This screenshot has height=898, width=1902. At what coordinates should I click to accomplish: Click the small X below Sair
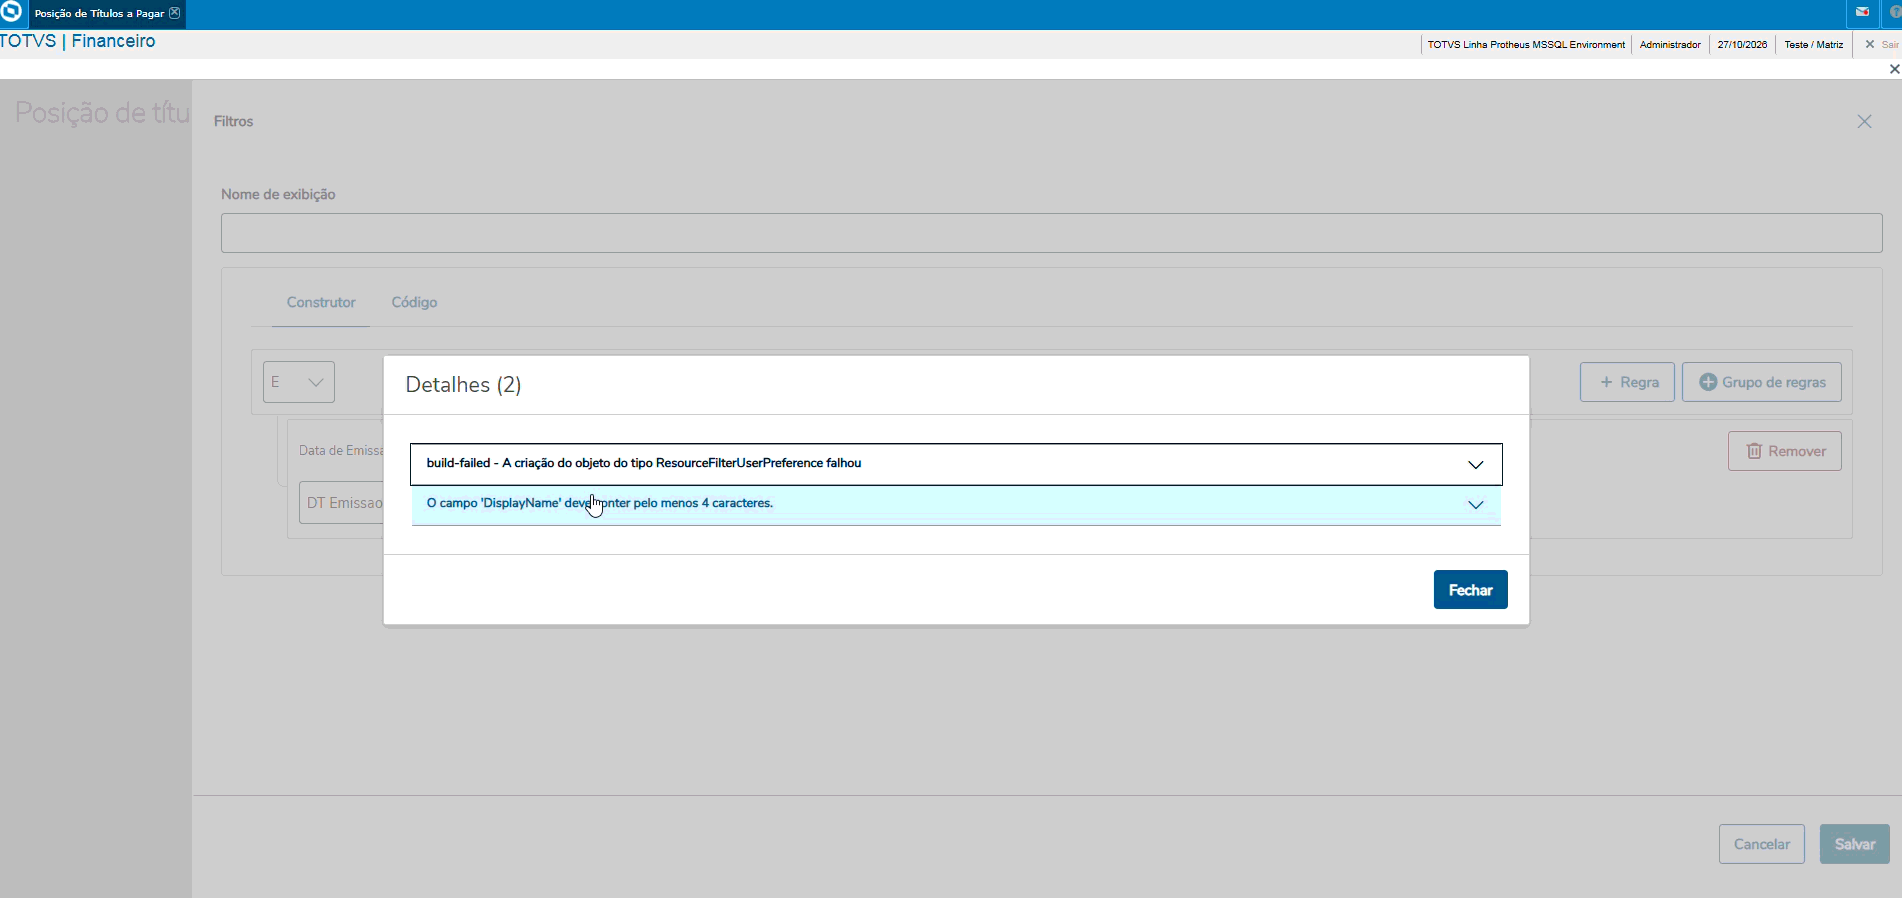[x=1894, y=69]
